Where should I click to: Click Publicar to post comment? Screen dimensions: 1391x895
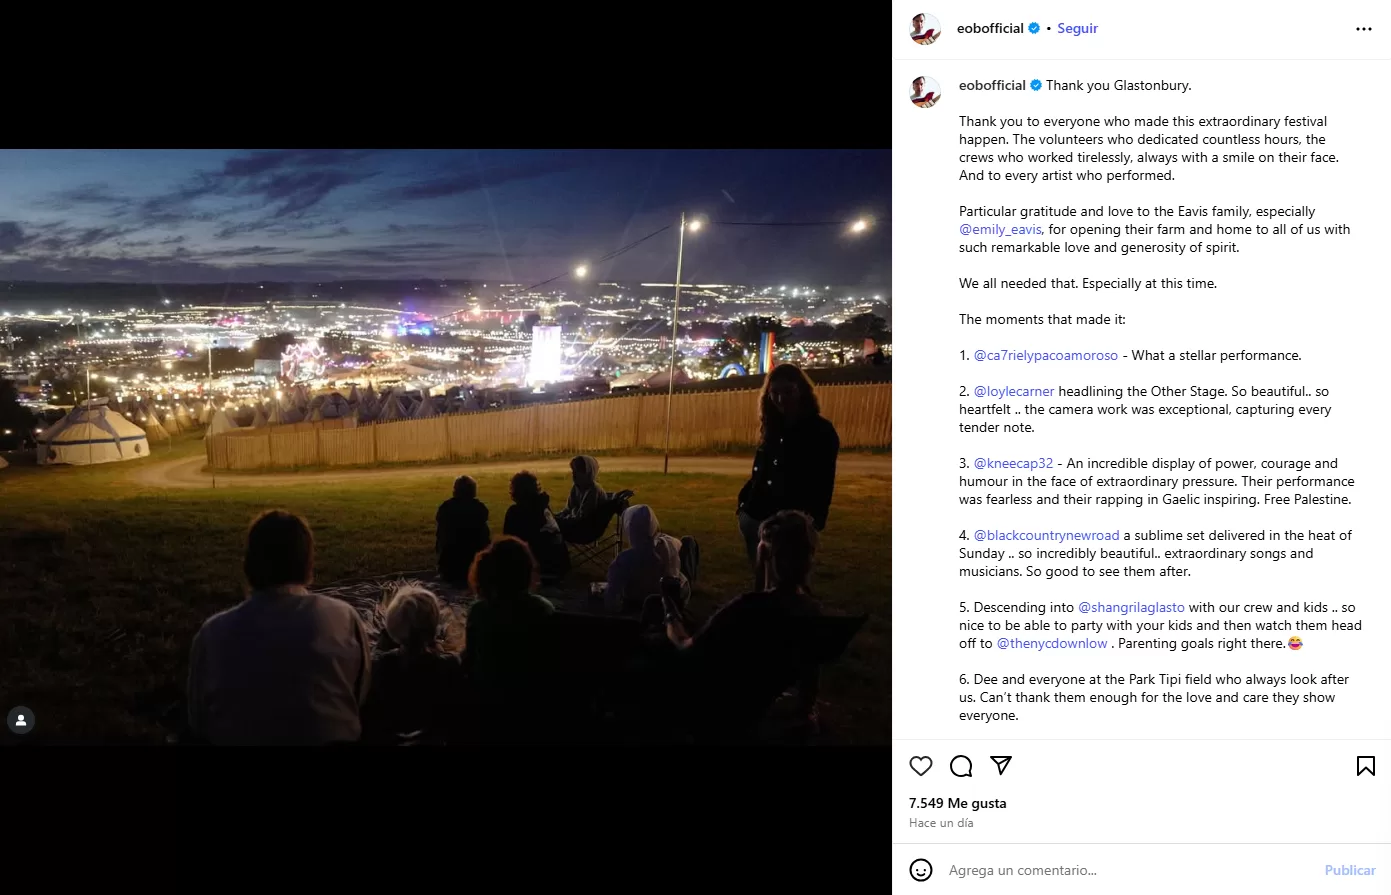1350,870
